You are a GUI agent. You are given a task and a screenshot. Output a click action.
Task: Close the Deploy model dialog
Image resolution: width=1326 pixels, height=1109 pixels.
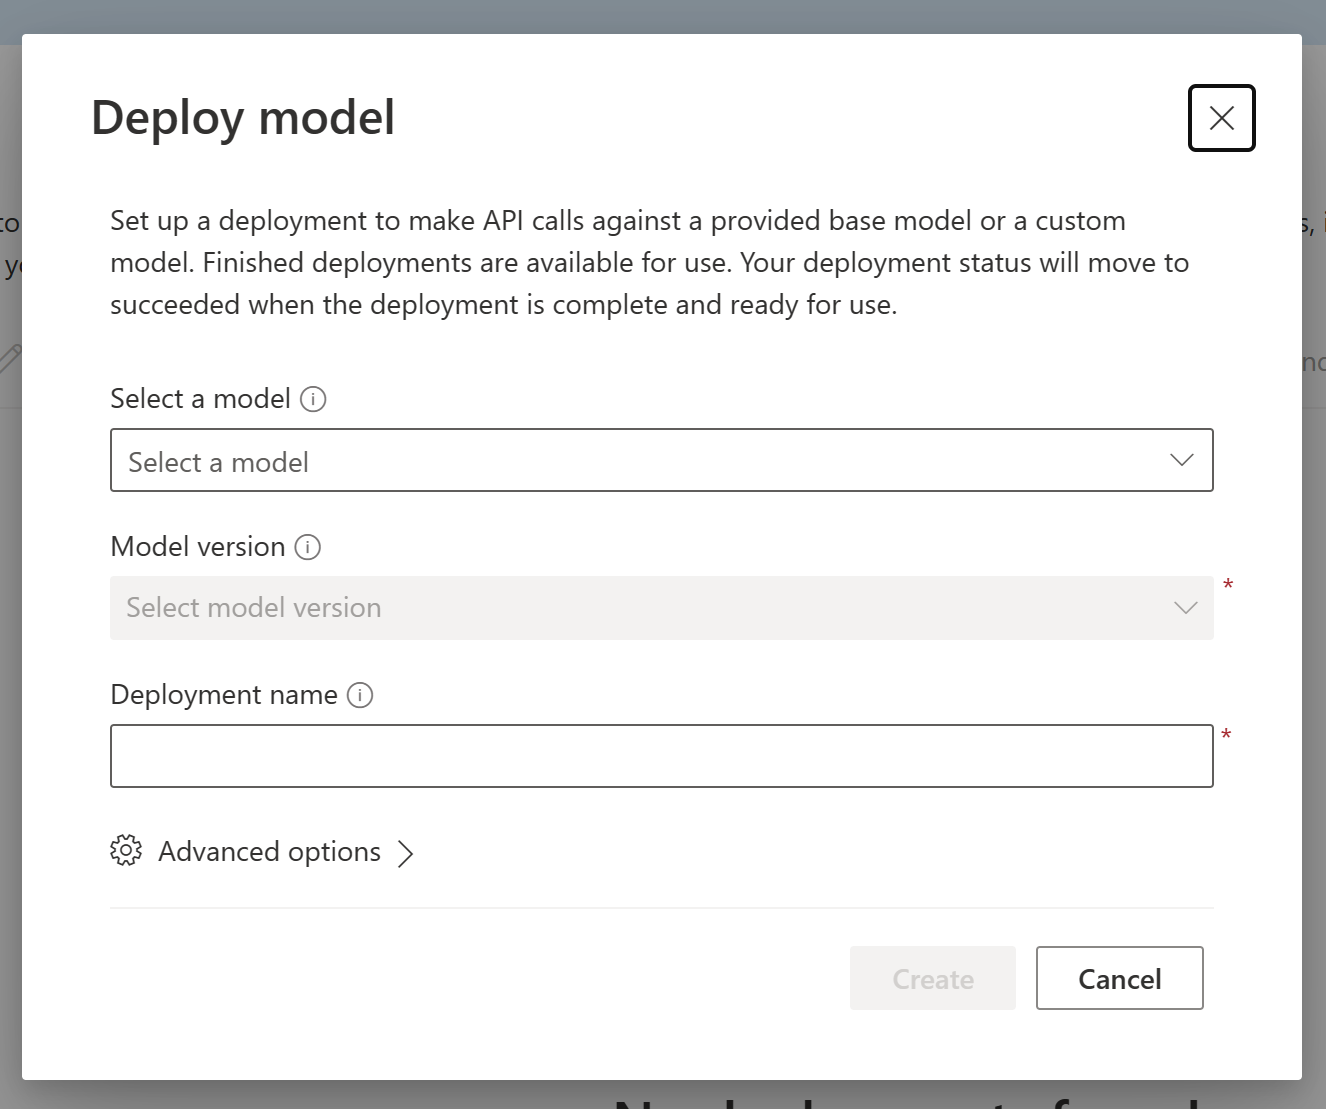click(x=1221, y=118)
